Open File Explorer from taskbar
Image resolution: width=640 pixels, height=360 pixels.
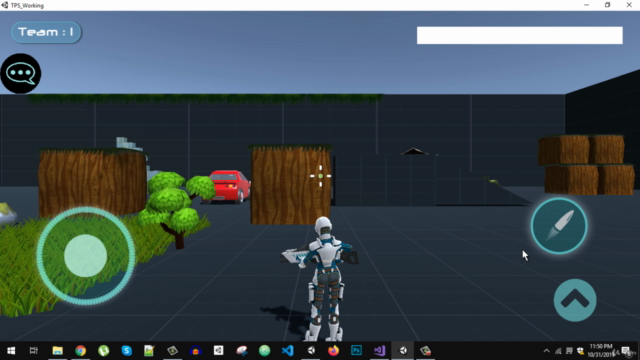coord(57,351)
